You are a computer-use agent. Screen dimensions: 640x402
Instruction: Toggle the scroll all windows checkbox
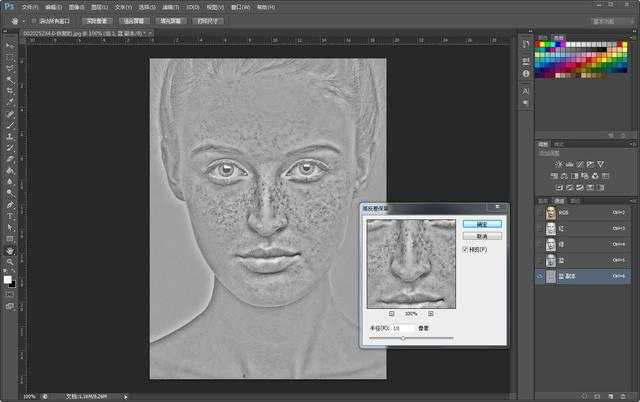tap(33, 19)
